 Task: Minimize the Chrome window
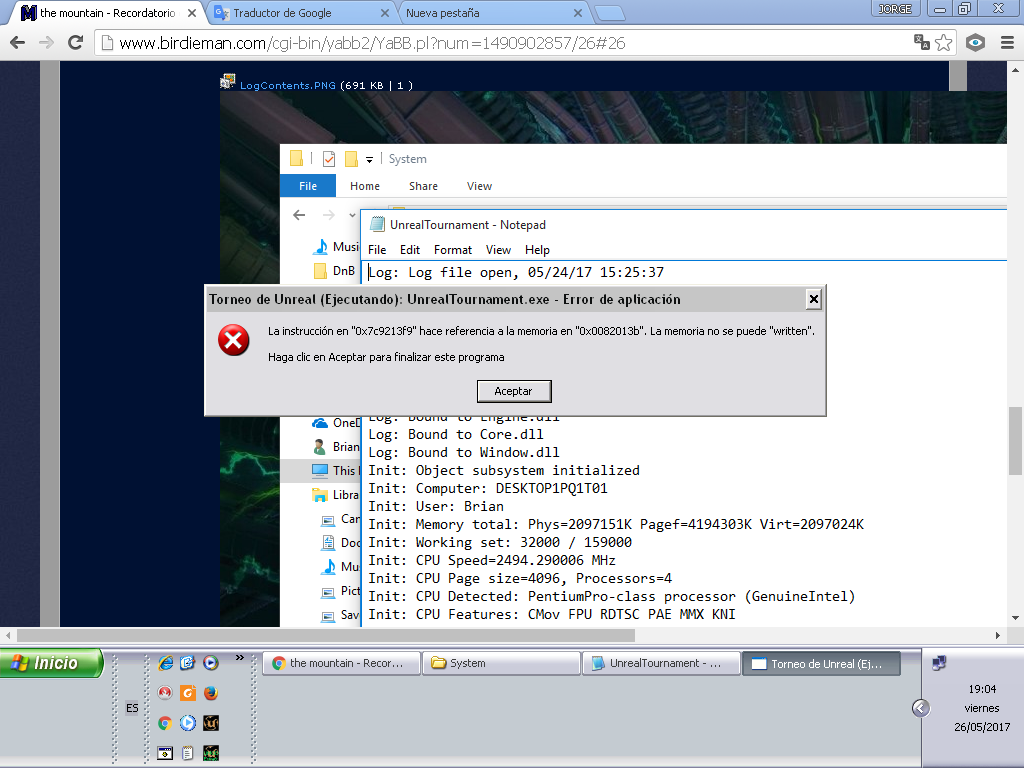(940, 9)
